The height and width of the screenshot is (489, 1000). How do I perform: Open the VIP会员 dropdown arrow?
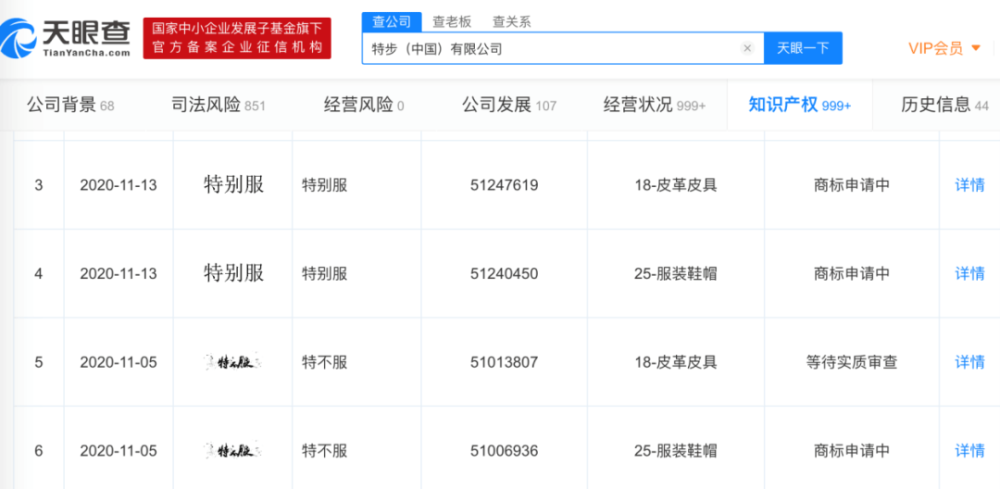[974, 48]
